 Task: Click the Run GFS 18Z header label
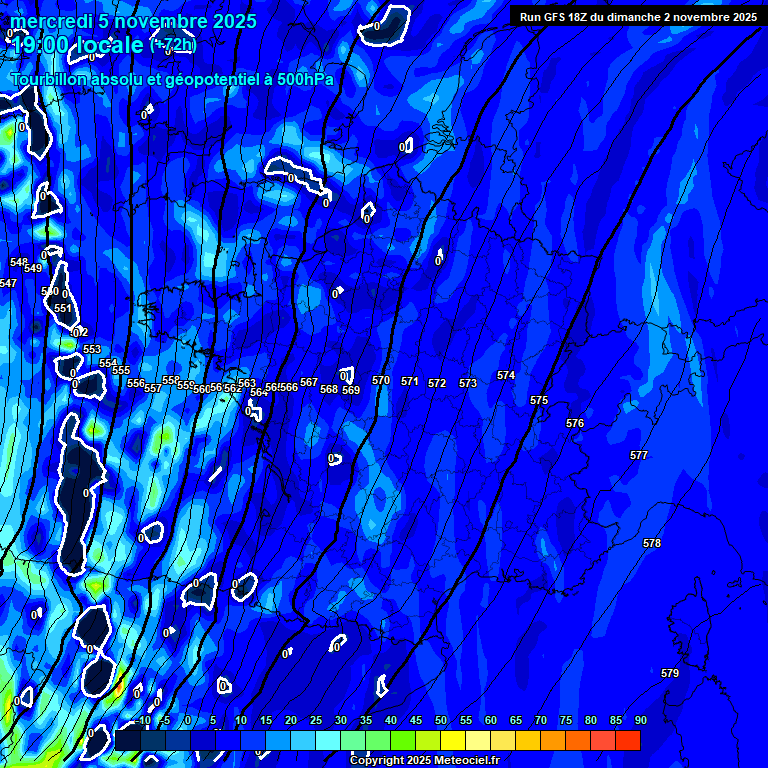point(638,17)
